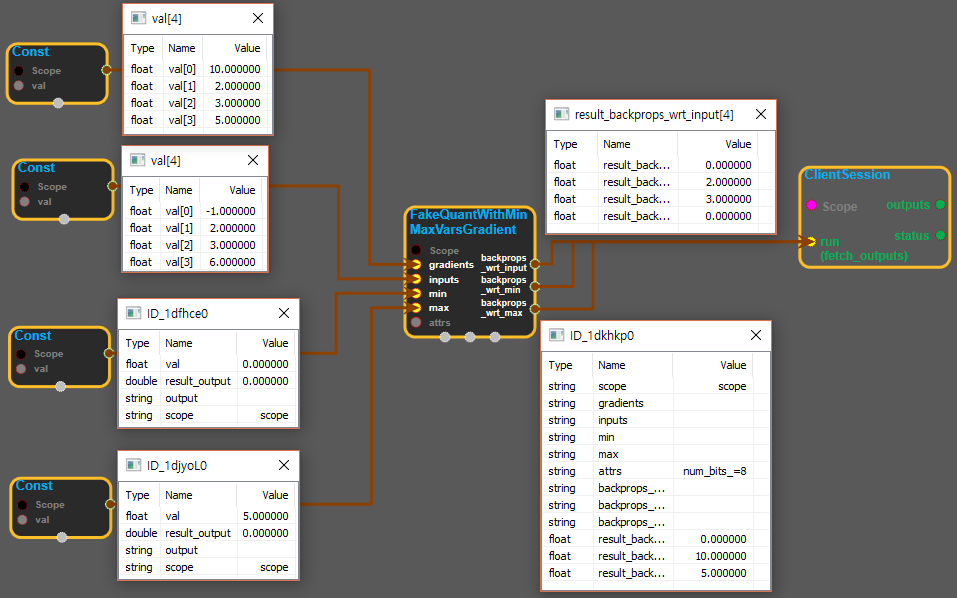This screenshot has height=598, width=957.
Task: Click the inputs pin on FakeQuant node
Action: tap(417, 280)
